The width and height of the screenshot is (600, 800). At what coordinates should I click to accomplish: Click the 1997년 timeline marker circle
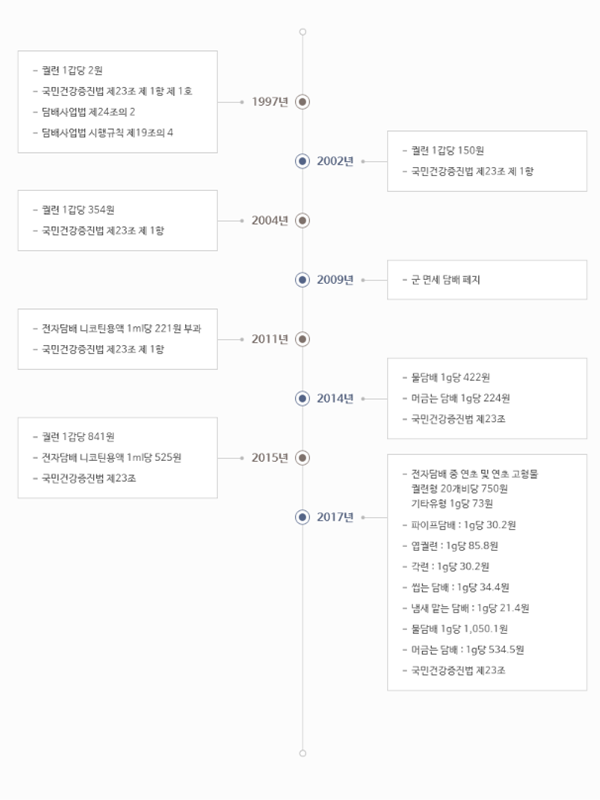pos(303,102)
